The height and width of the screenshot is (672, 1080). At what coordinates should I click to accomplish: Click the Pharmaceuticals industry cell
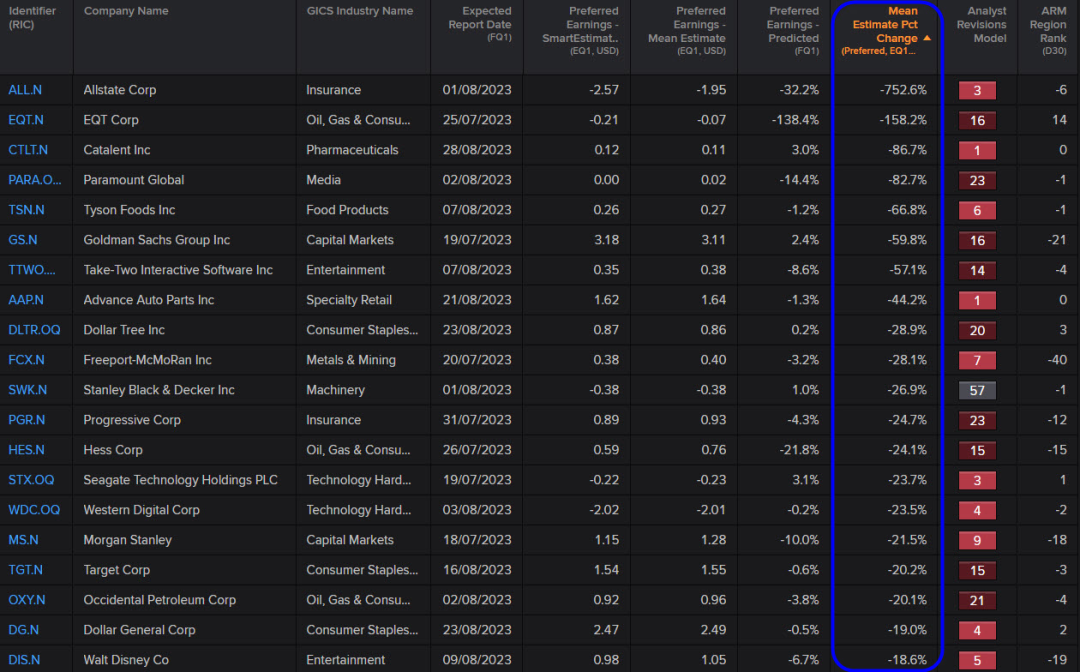pos(352,150)
